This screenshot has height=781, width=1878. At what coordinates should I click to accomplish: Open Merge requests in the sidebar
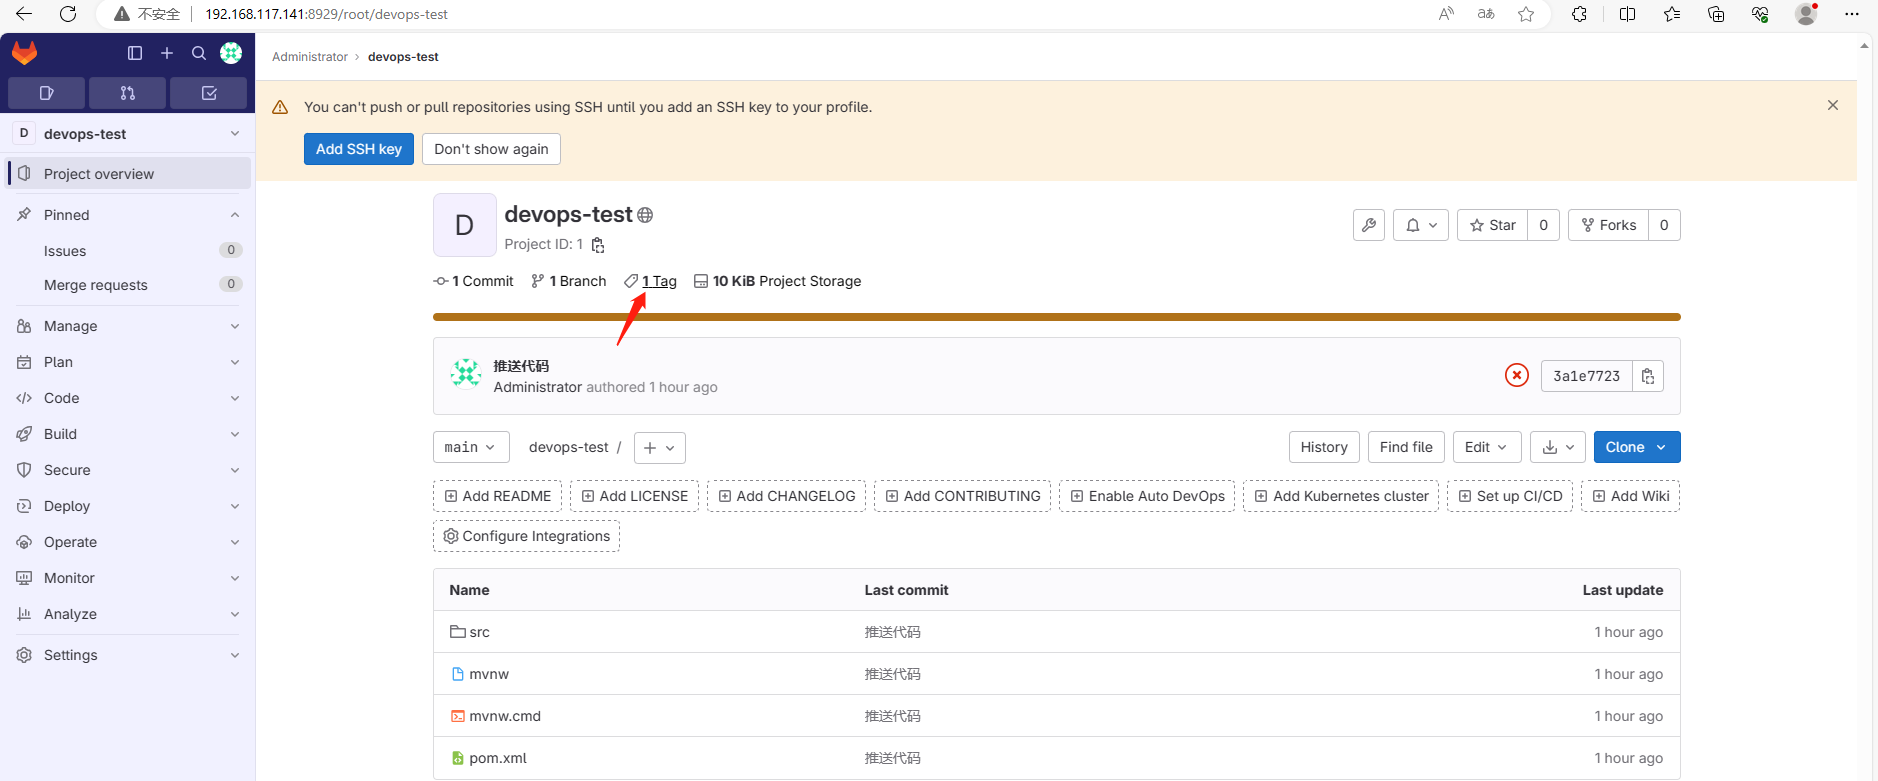click(128, 285)
